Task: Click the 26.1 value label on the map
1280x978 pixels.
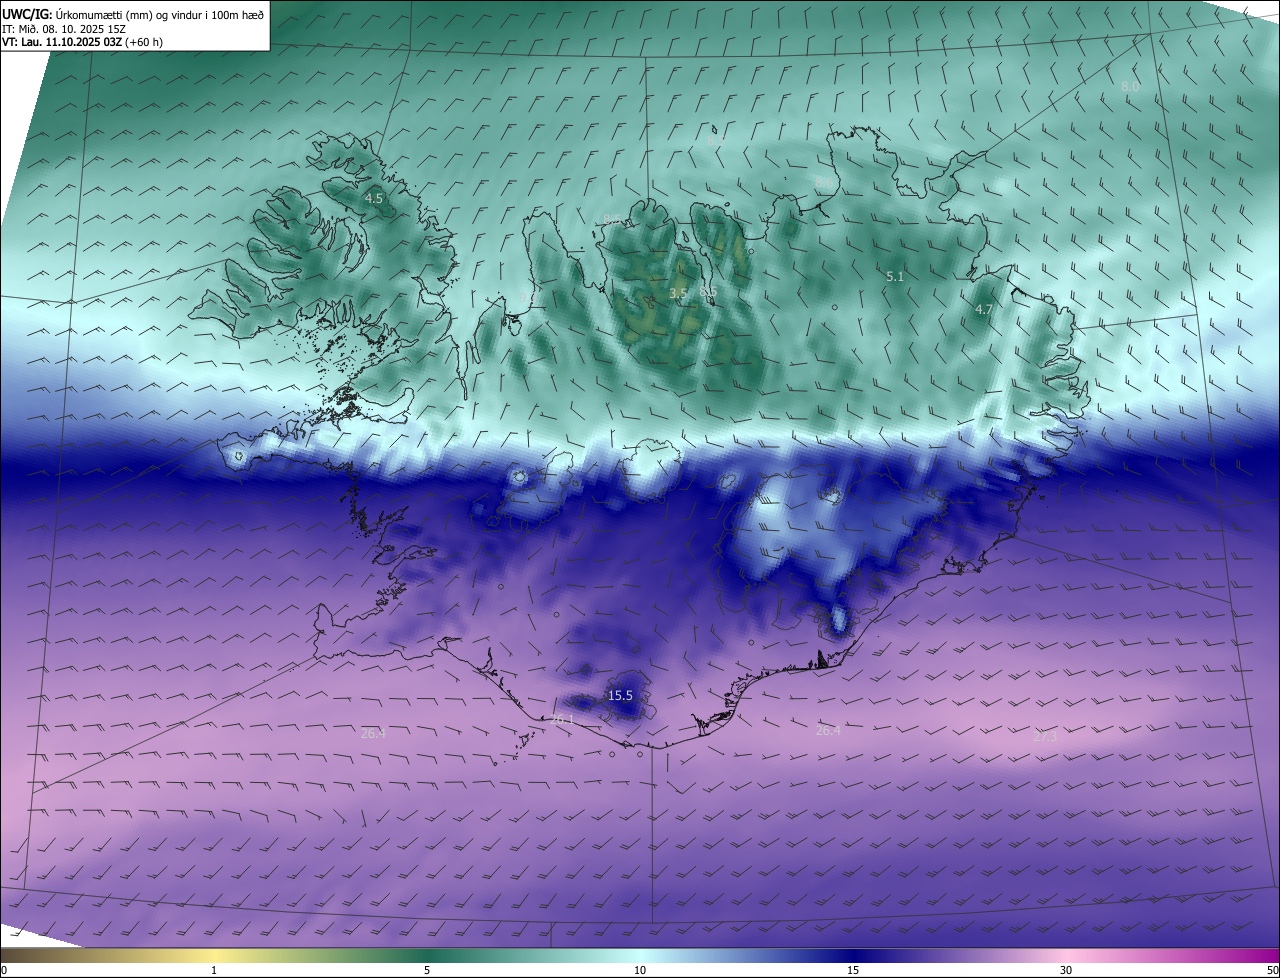Action: coord(562,719)
